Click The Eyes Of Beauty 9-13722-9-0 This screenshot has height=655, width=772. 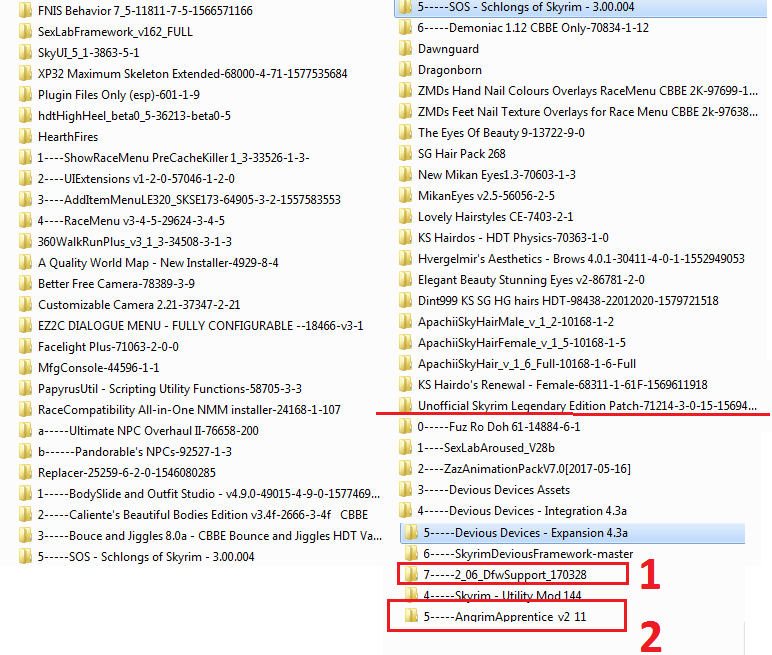(x=501, y=133)
